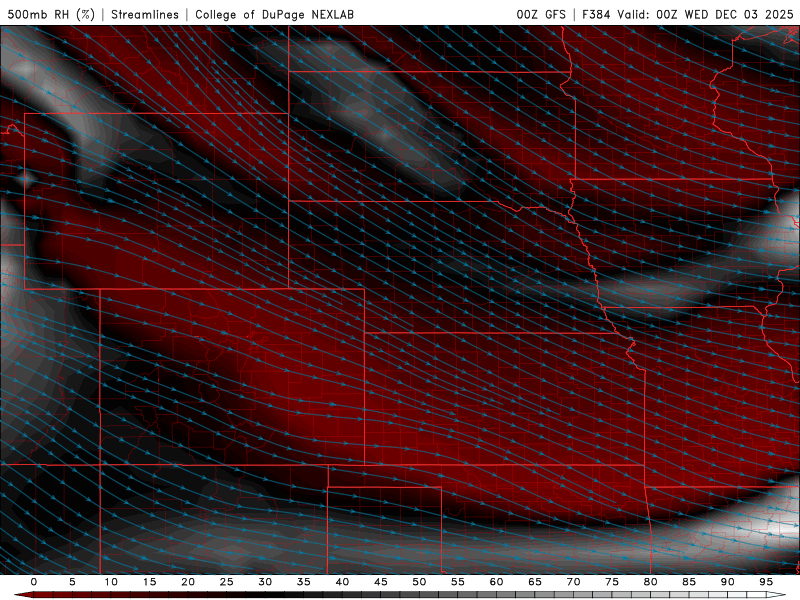Viewport: 800px width, 600px height.
Task: Click "College of DuPage NEXLAB" header text
Action: point(274,14)
